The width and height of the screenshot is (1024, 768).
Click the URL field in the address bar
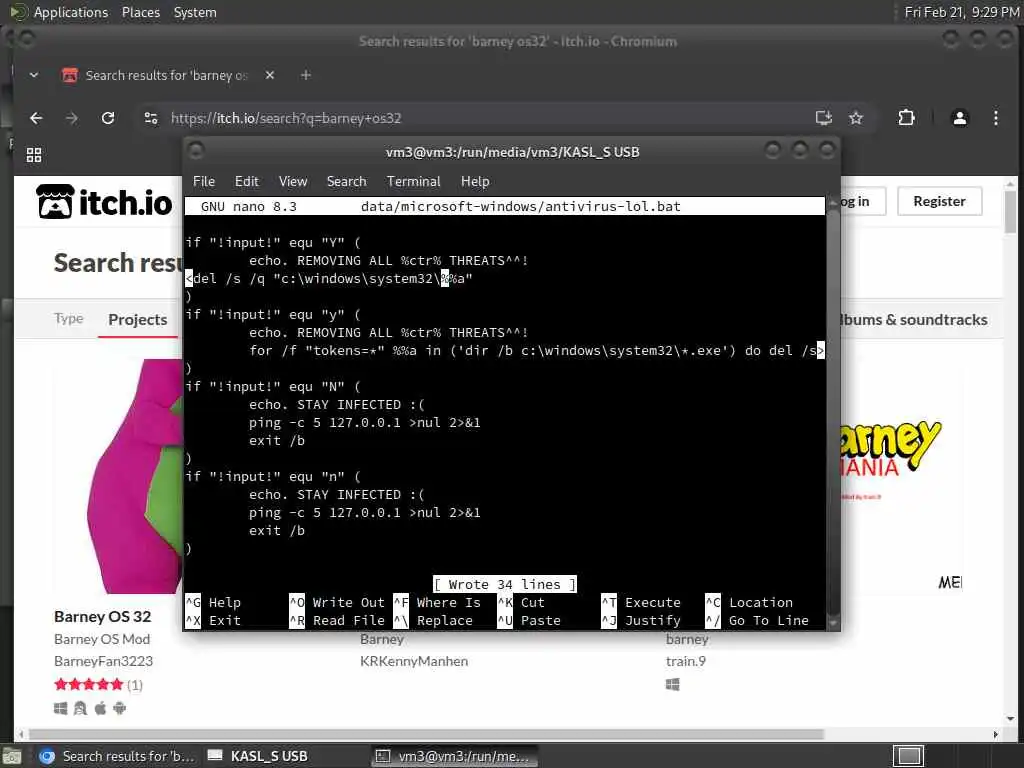click(x=483, y=118)
